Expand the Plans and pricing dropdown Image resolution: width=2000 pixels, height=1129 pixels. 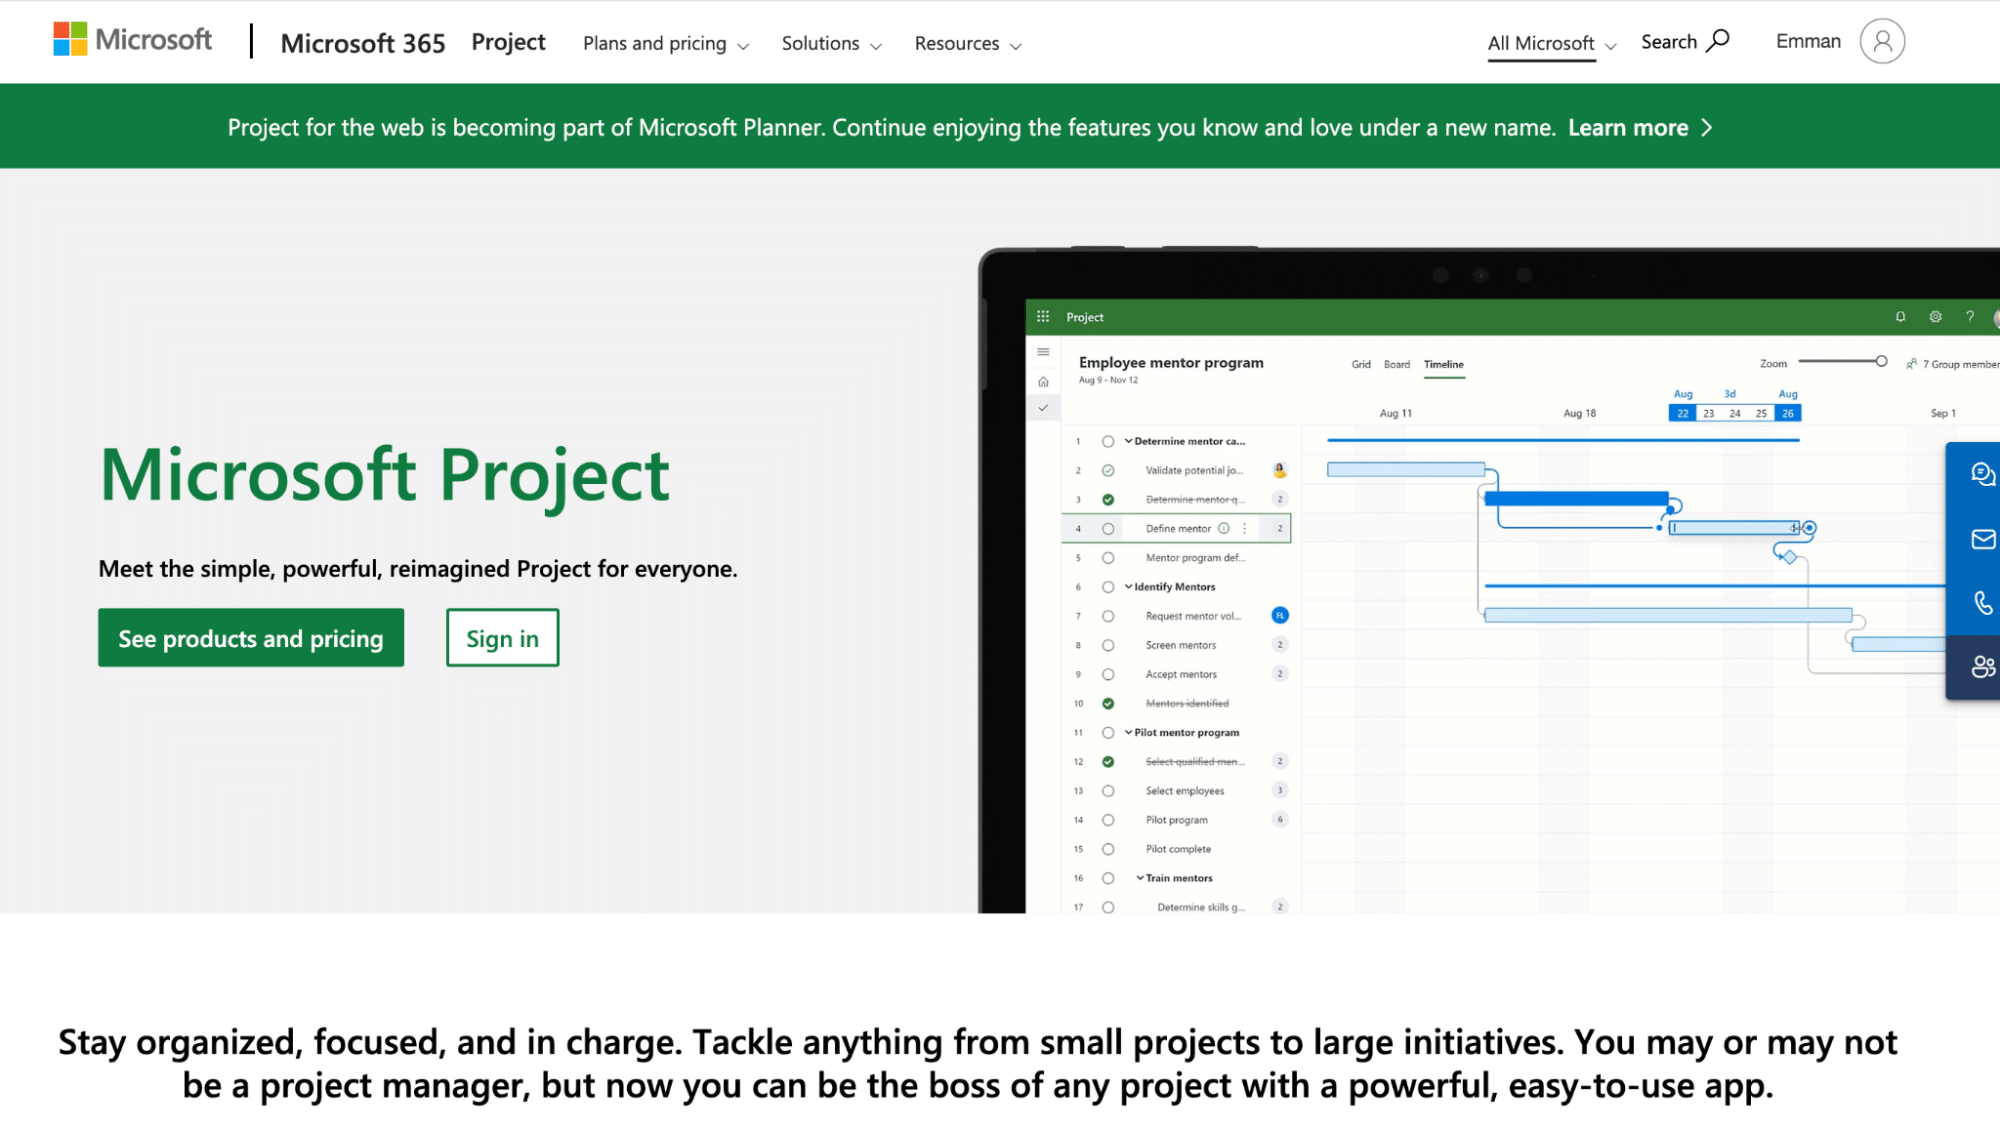pos(665,44)
